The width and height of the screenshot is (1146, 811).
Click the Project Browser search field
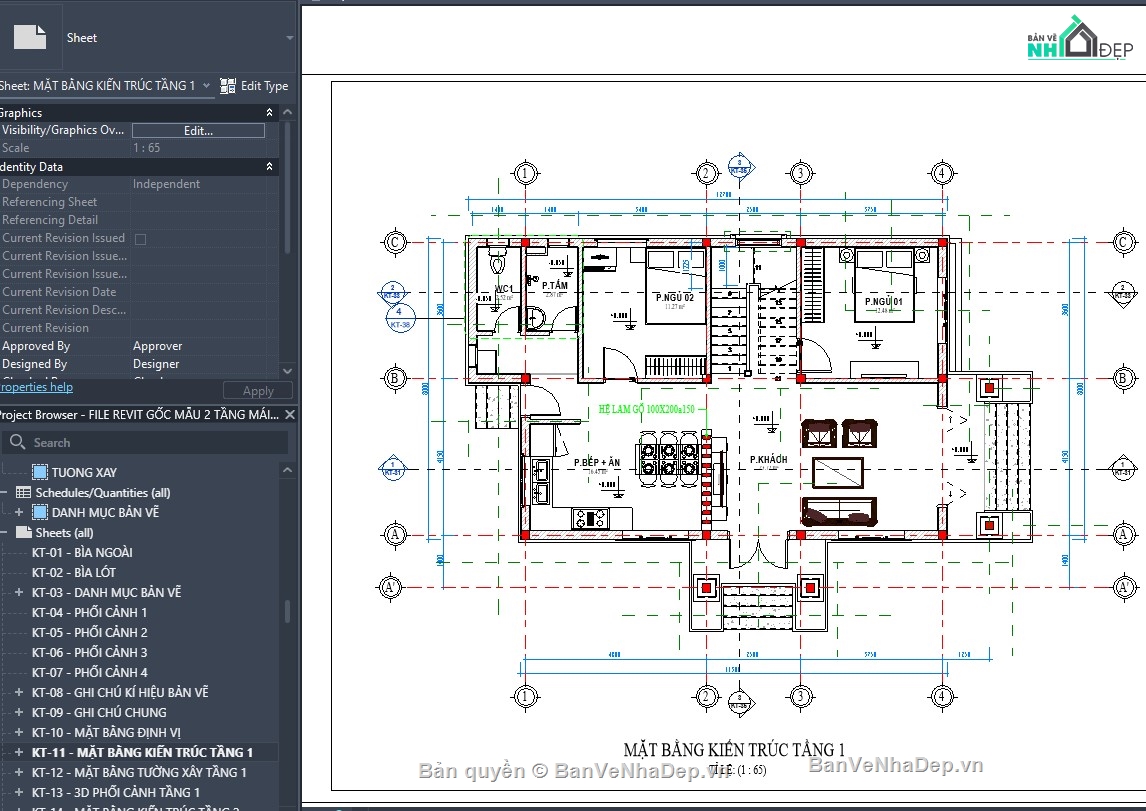click(x=146, y=443)
